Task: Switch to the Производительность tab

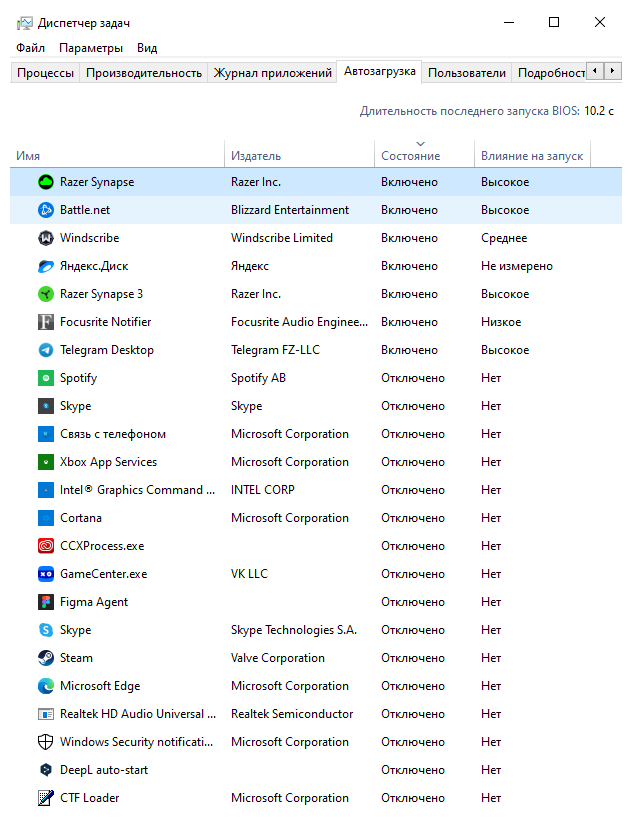Action: 144,73
